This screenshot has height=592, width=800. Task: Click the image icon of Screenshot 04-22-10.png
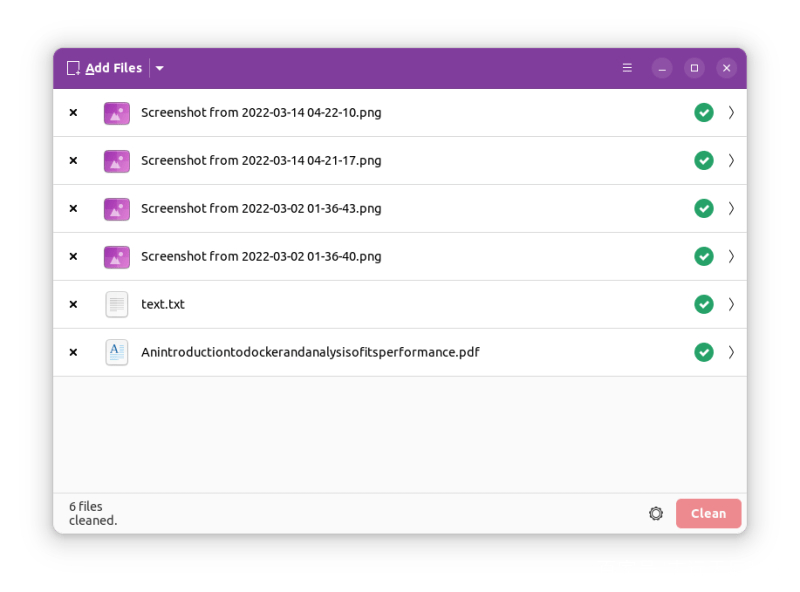[117, 113]
